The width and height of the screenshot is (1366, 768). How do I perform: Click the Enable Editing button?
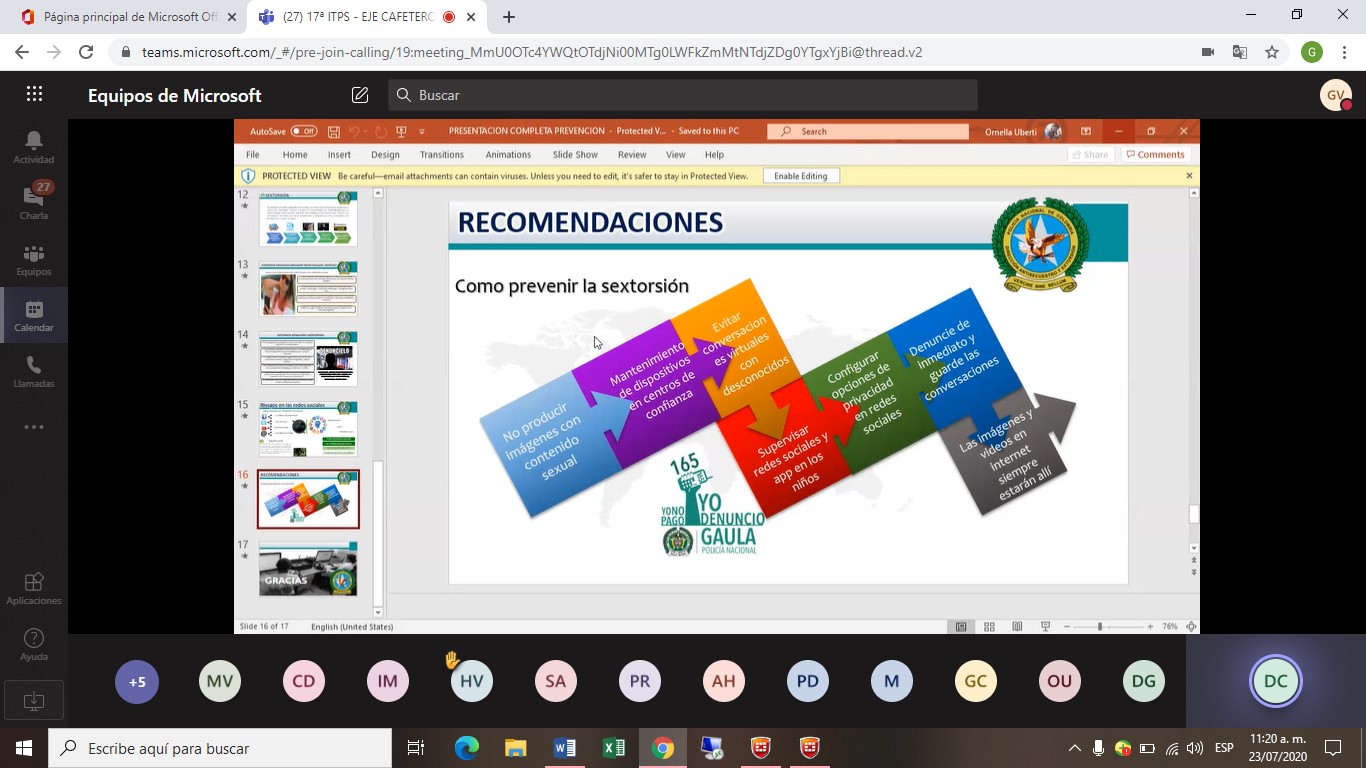click(800, 176)
